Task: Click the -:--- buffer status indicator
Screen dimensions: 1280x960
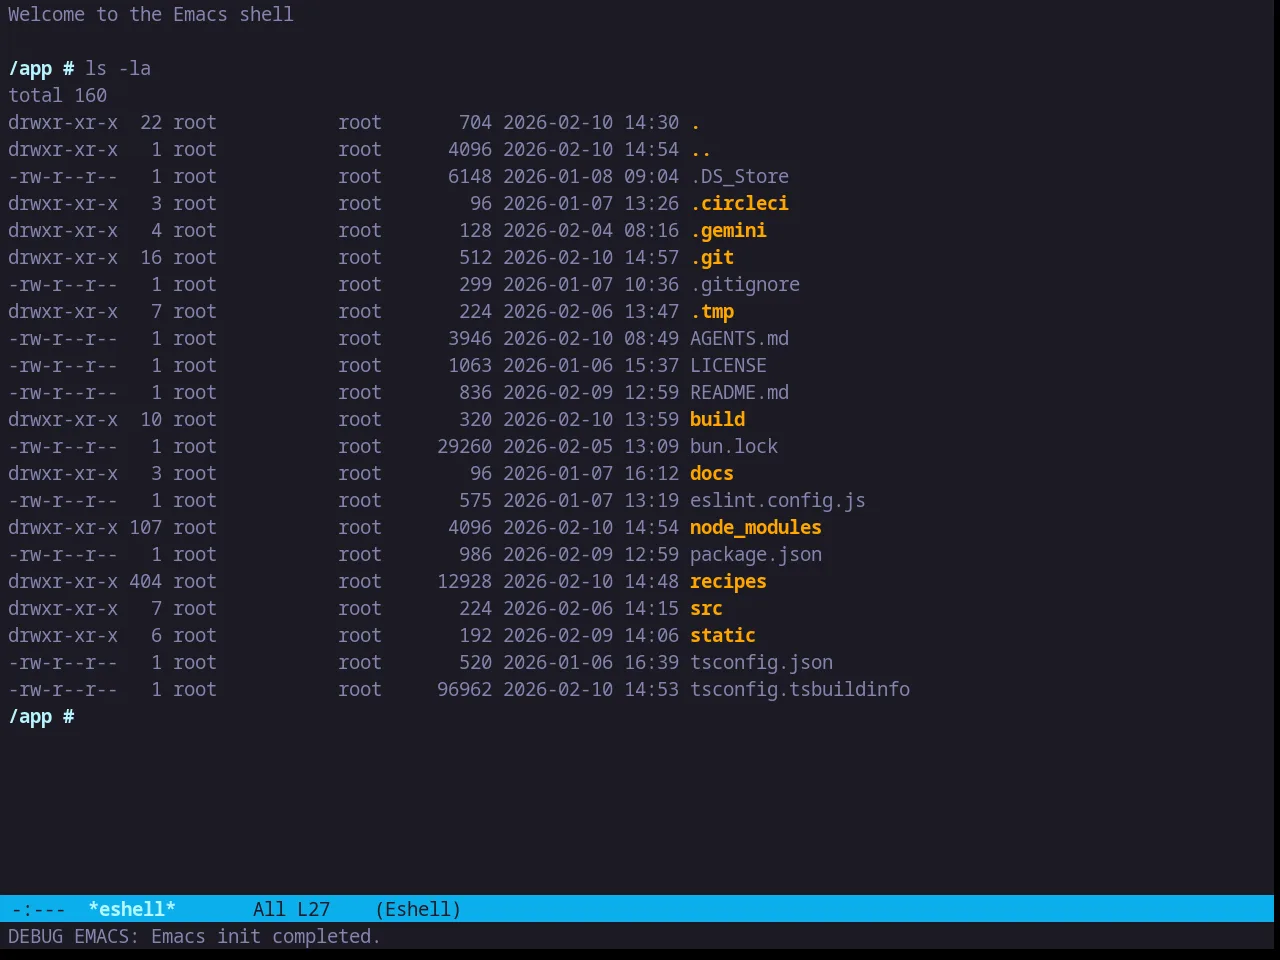Action: [38, 909]
